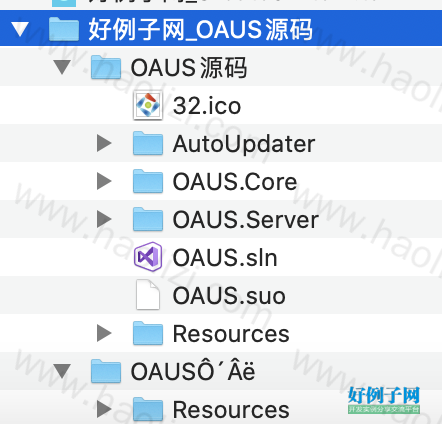The height and width of the screenshot is (424, 442).
Task: Click the OAUS.Core folder icon
Action: click(x=148, y=181)
